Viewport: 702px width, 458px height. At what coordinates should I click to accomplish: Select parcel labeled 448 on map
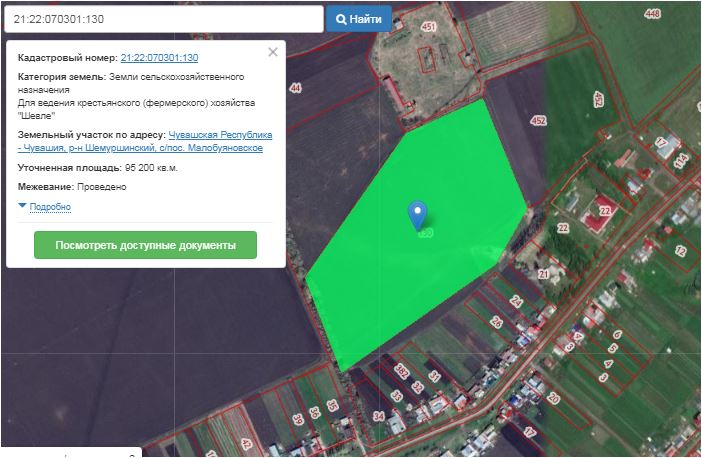pyautogui.click(x=653, y=14)
